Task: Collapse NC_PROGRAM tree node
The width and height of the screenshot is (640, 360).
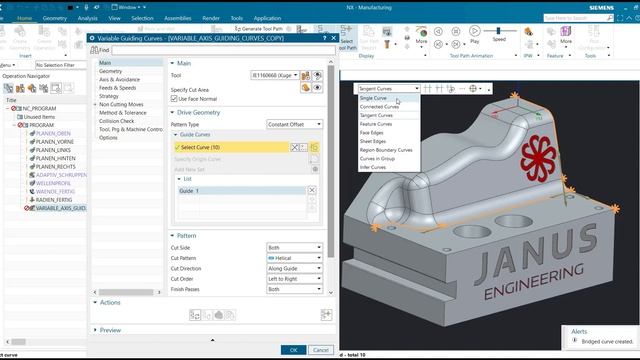Action: click(7, 109)
